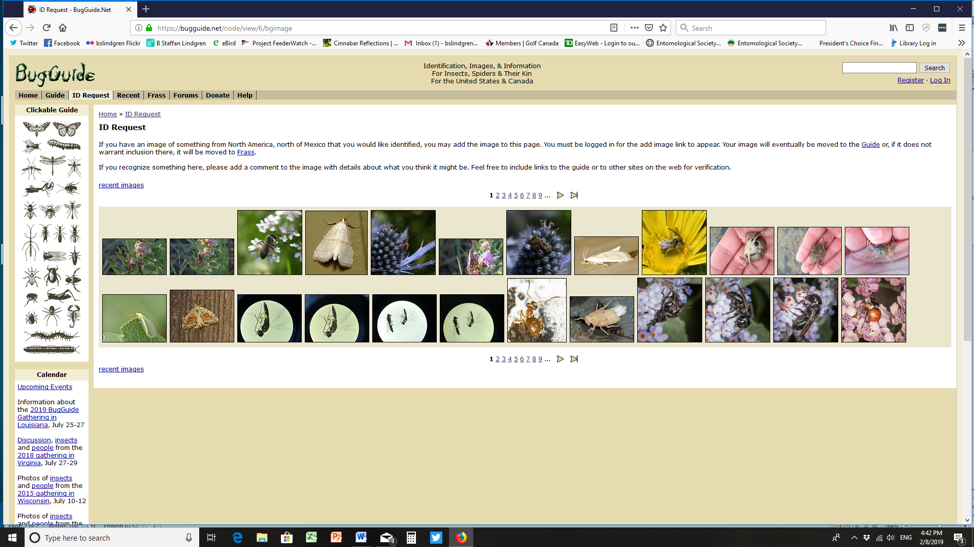Open the white moth on tan thumbnail
The height and width of the screenshot is (547, 974).
point(336,242)
